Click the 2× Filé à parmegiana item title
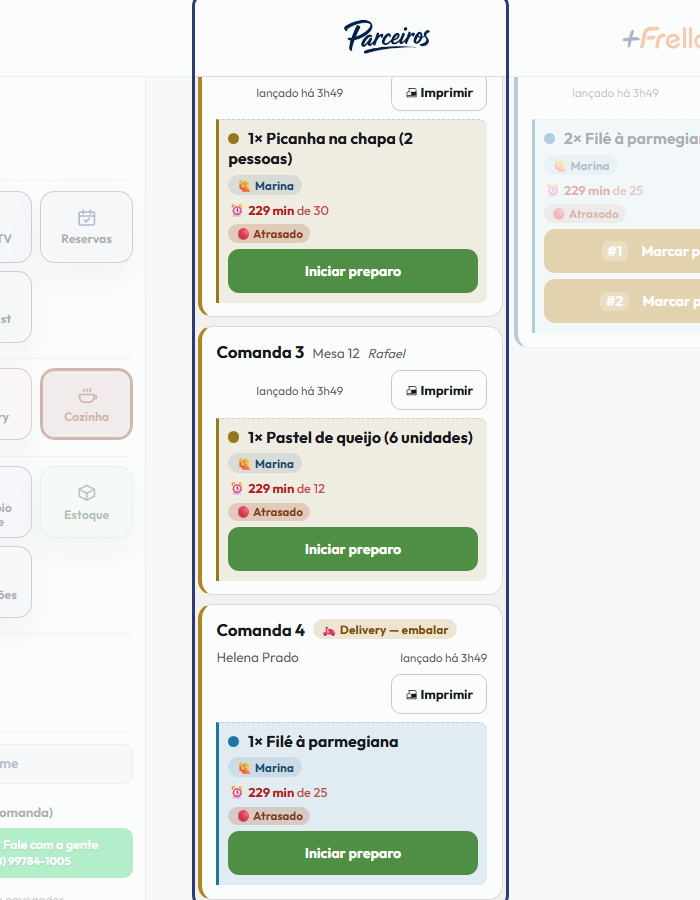 coord(631,138)
